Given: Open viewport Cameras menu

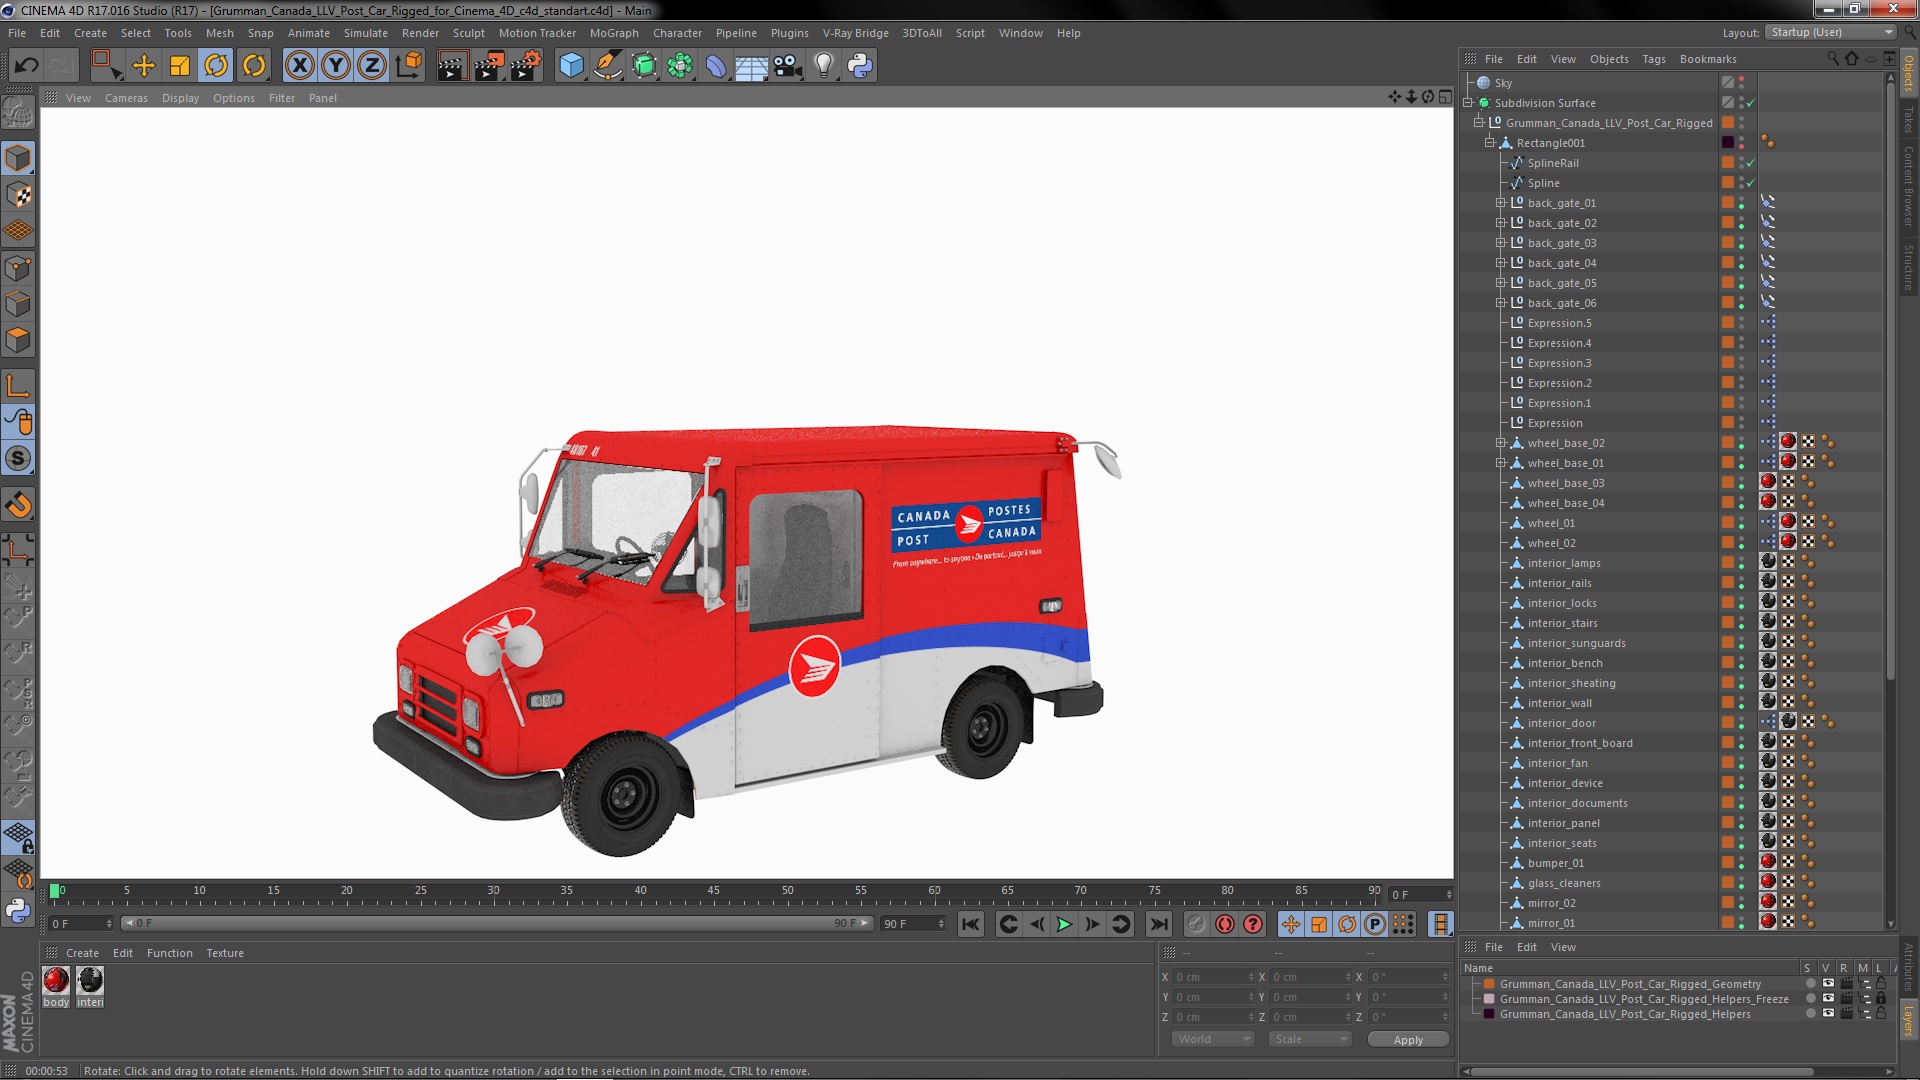Looking at the screenshot, I should coord(126,98).
